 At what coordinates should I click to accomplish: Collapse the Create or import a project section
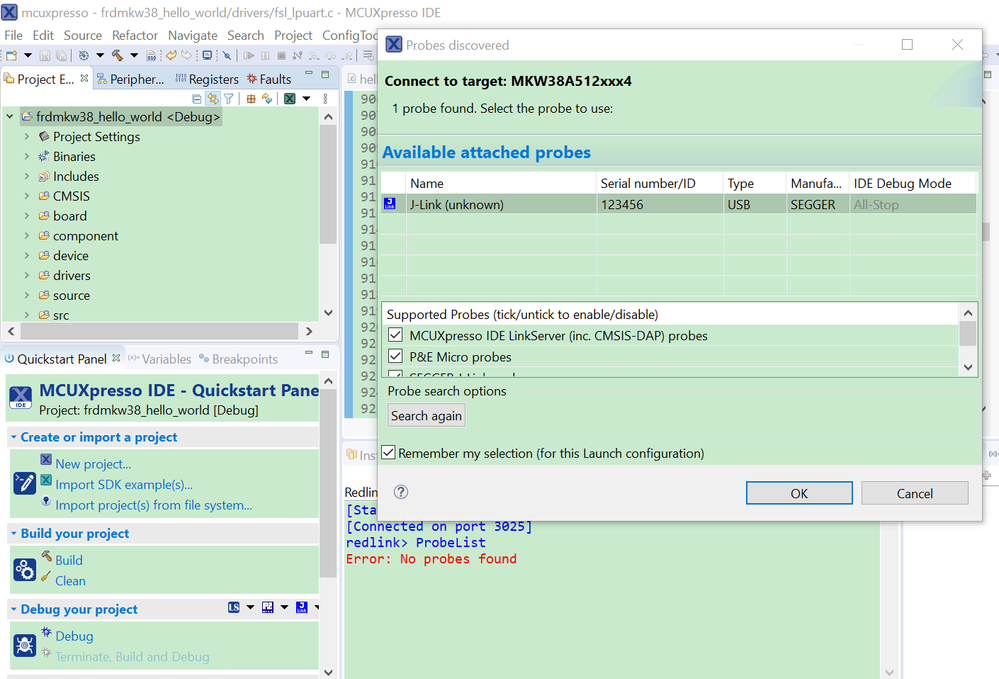pyautogui.click(x=13, y=437)
